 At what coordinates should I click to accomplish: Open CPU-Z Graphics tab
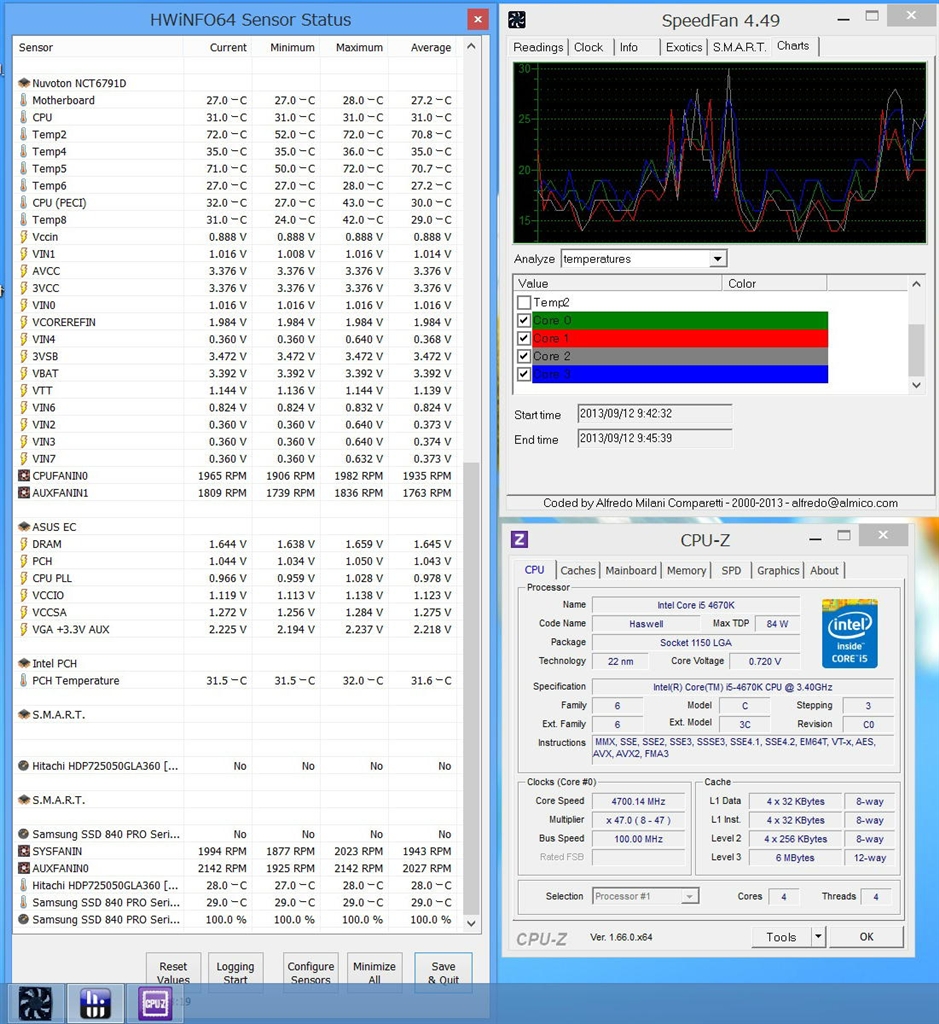click(x=778, y=570)
